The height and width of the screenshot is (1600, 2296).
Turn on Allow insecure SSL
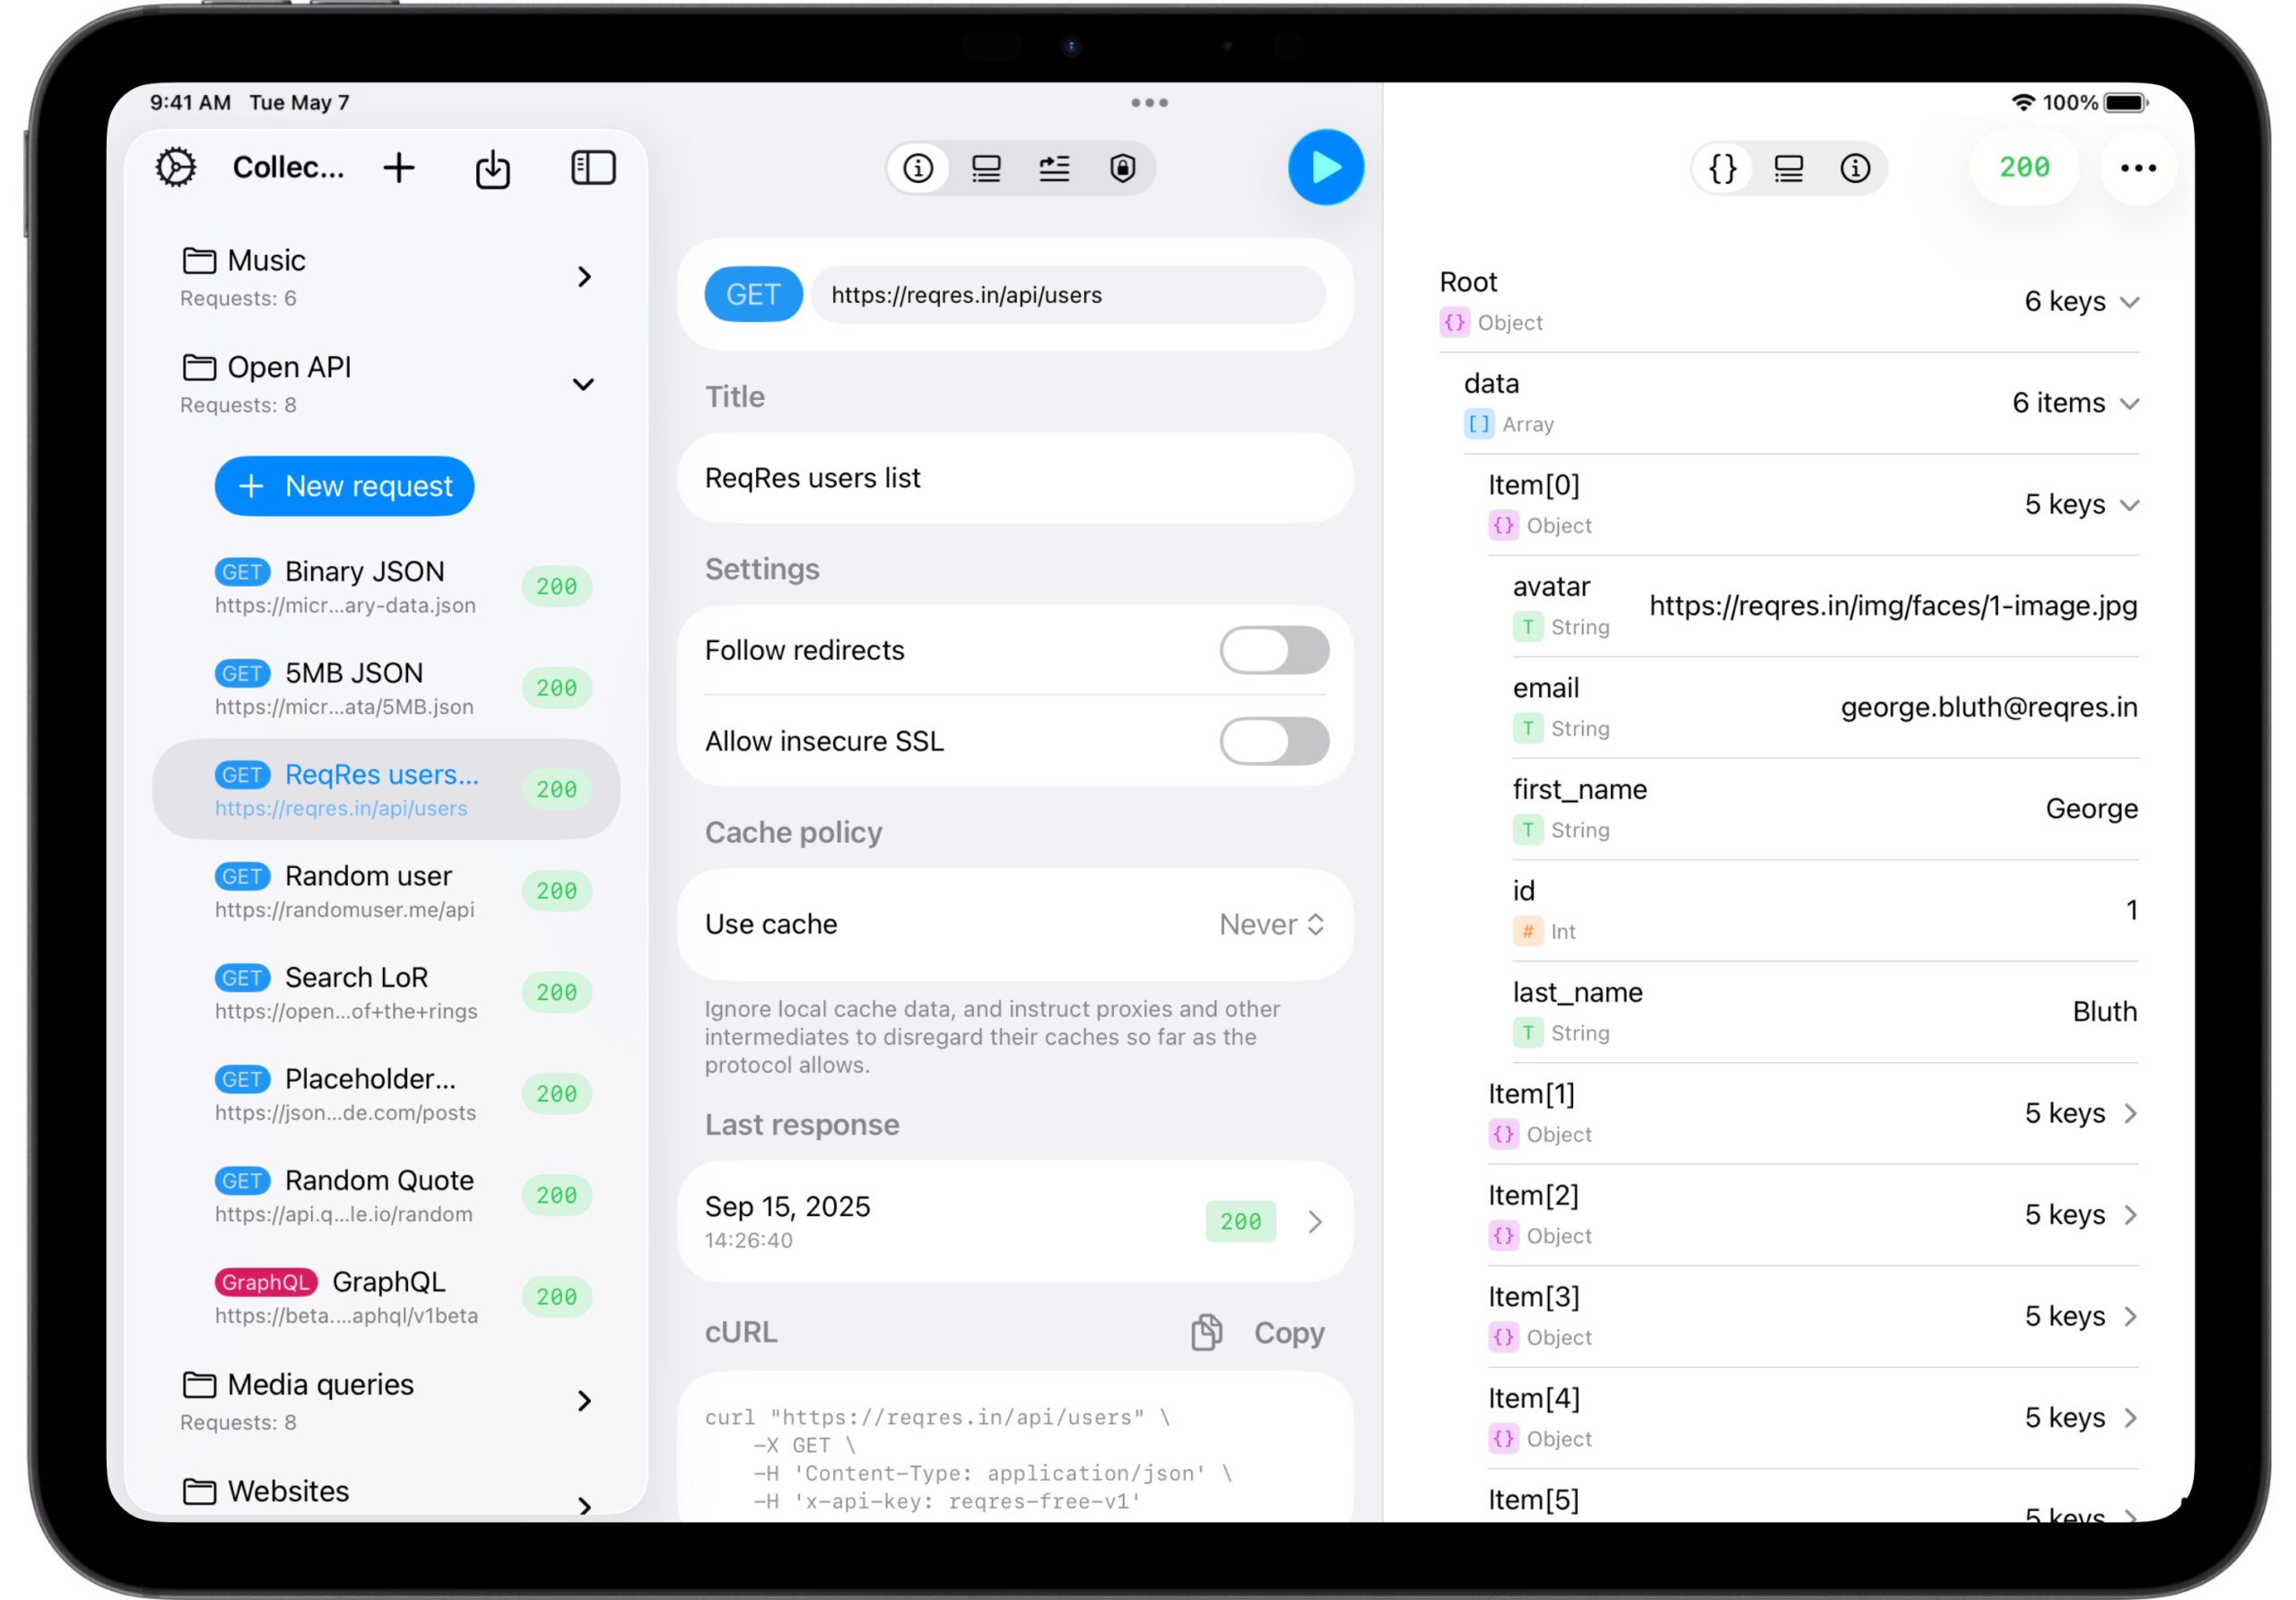pyautogui.click(x=1273, y=741)
